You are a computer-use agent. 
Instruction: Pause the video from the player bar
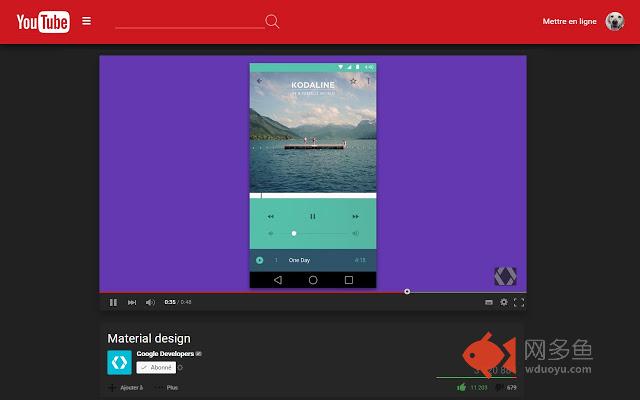click(113, 302)
